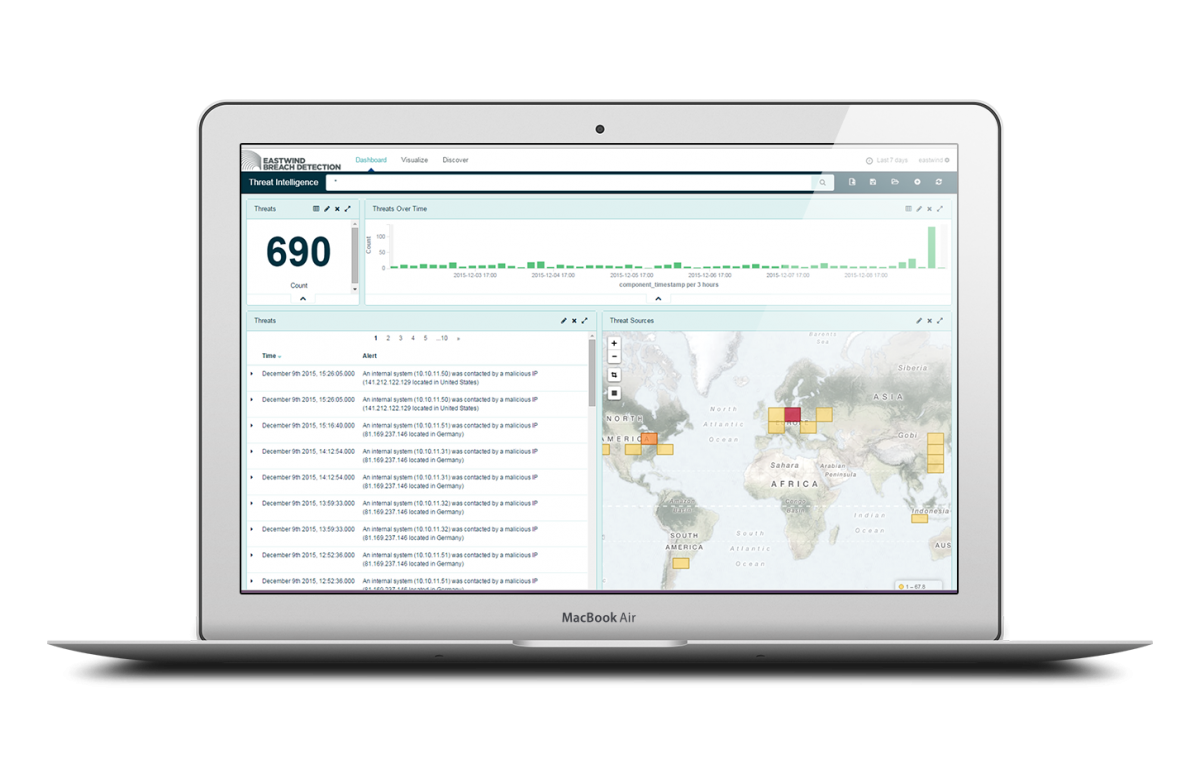The height and width of the screenshot is (764, 1200).
Task: Click the Threats table vertical scrollbar
Action: 592,372
